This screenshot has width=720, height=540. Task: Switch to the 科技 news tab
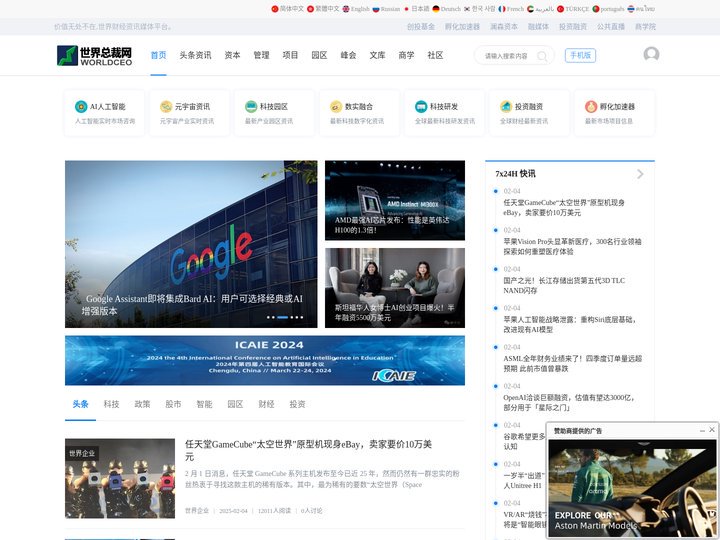click(x=111, y=404)
